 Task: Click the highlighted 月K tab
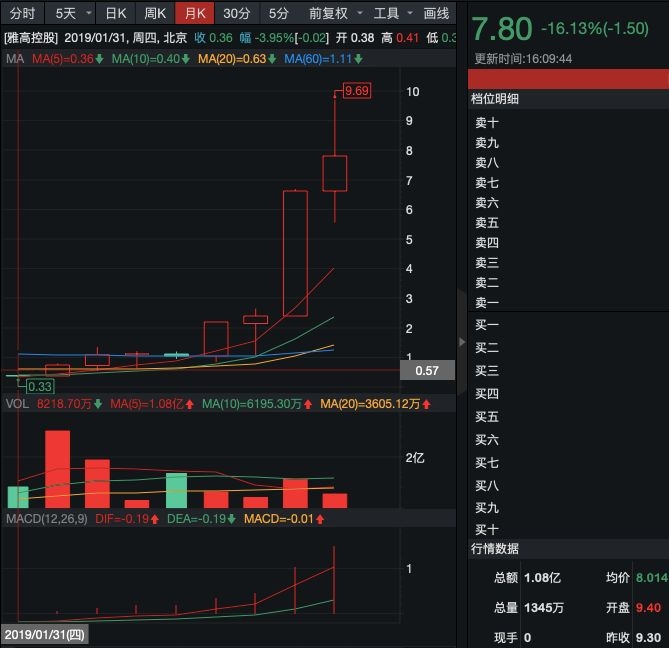[x=195, y=13]
